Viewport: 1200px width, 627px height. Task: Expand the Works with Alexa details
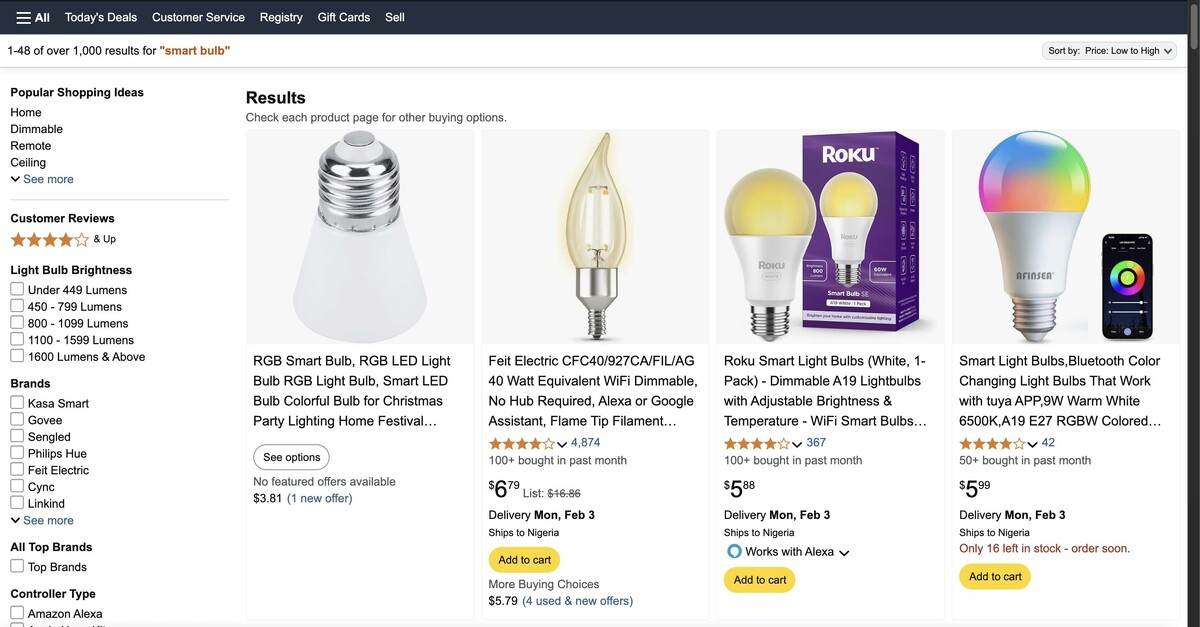[x=844, y=553]
